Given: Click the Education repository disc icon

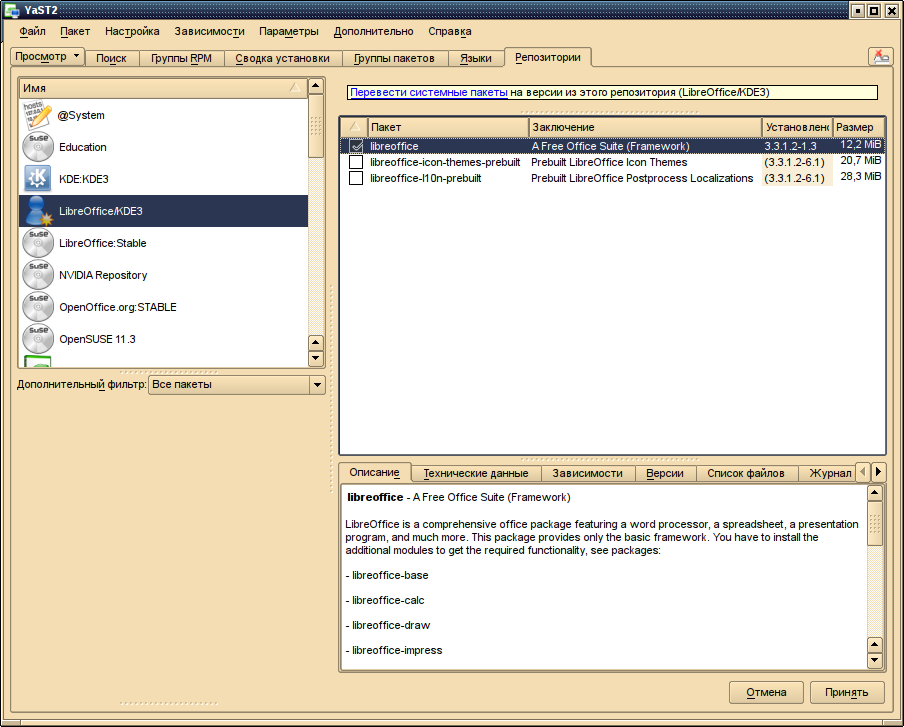Looking at the screenshot, I should click(38, 146).
